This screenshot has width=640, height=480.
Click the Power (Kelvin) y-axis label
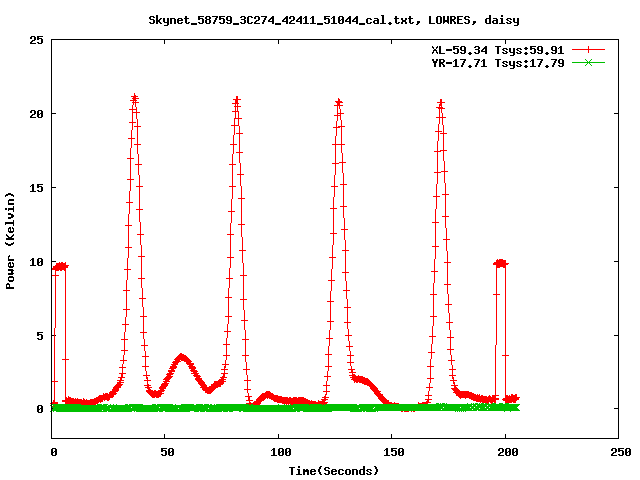[x=11, y=239]
